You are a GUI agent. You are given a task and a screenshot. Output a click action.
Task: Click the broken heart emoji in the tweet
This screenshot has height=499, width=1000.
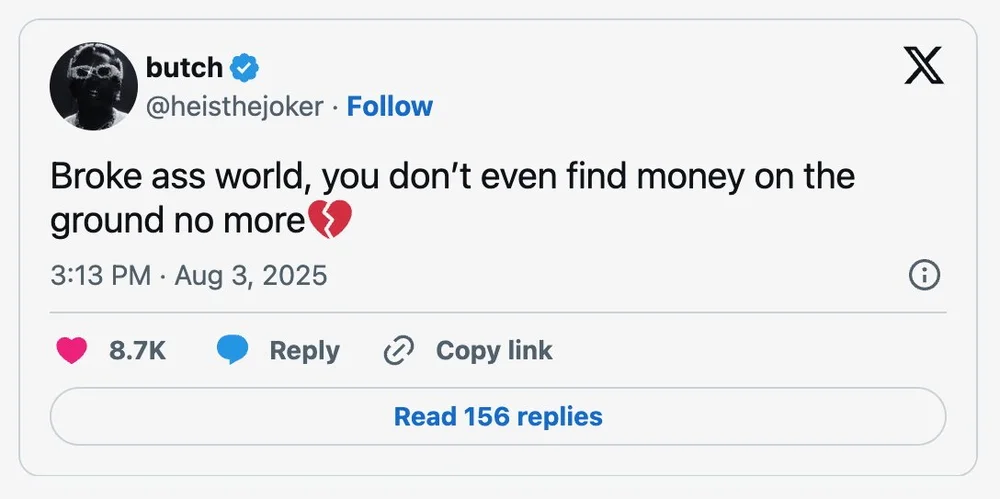[330, 221]
